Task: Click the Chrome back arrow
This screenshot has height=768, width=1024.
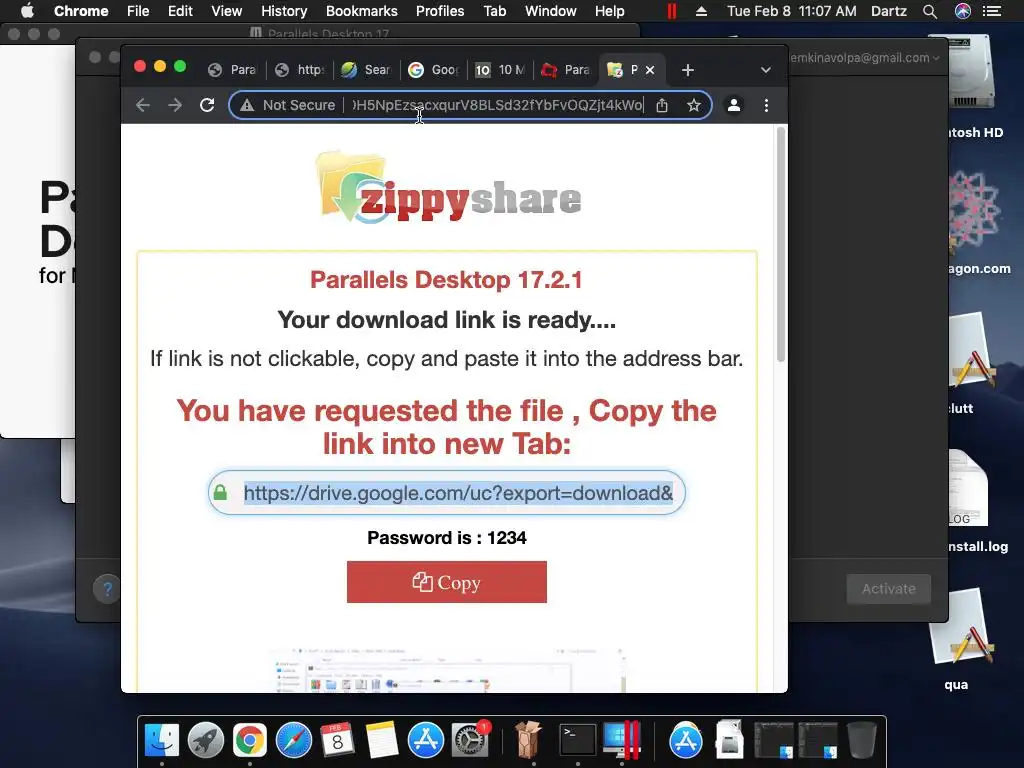Action: point(142,105)
